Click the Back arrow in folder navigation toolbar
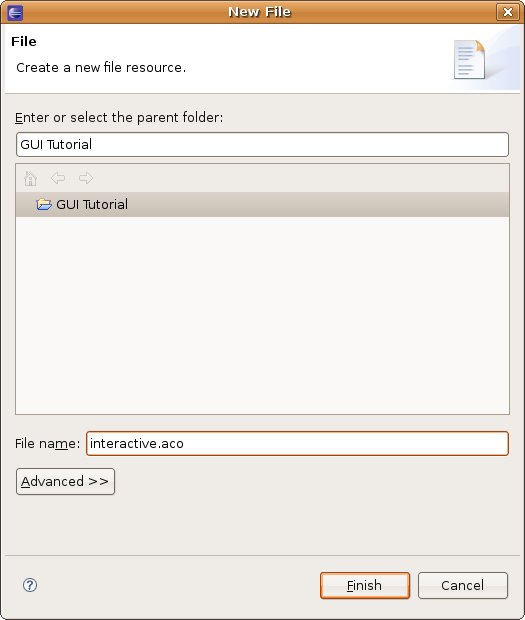Image resolution: width=525 pixels, height=620 pixels. 58,178
